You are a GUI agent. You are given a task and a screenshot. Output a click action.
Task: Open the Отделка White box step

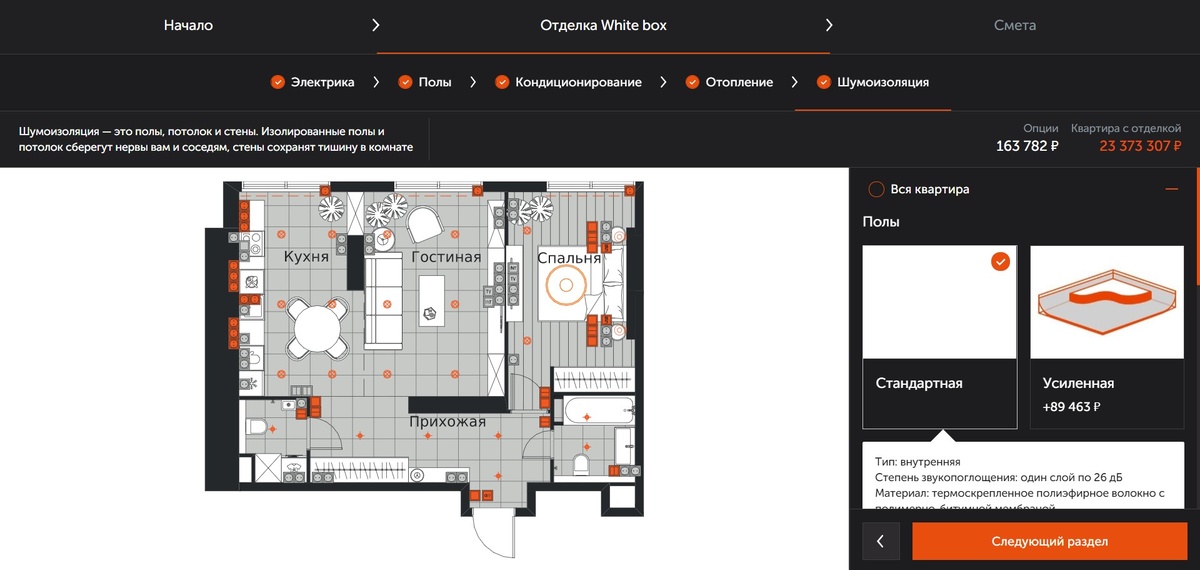603,25
